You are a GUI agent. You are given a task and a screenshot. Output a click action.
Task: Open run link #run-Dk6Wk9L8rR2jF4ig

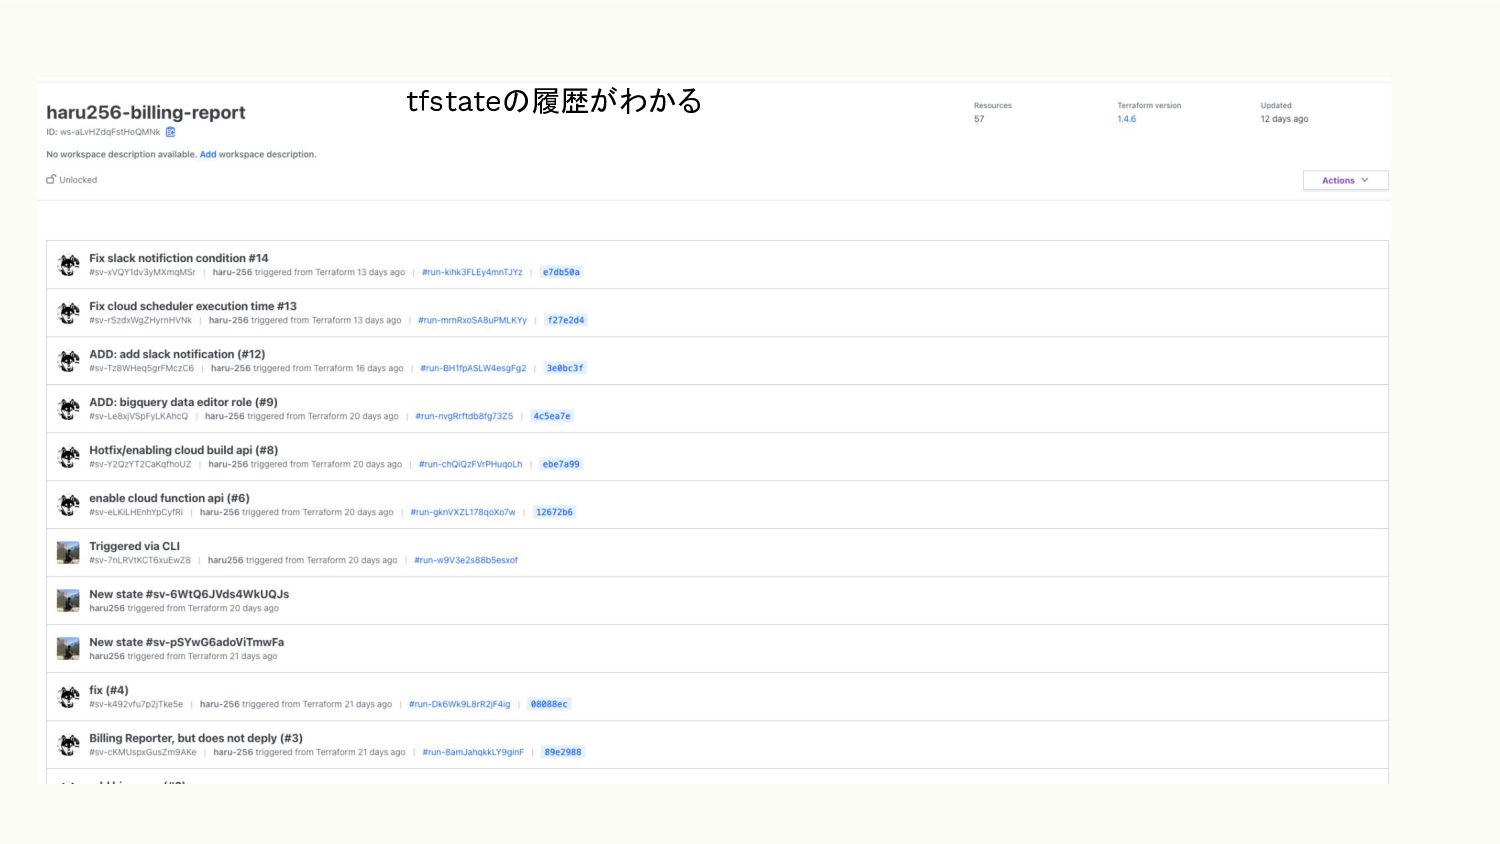[459, 704]
